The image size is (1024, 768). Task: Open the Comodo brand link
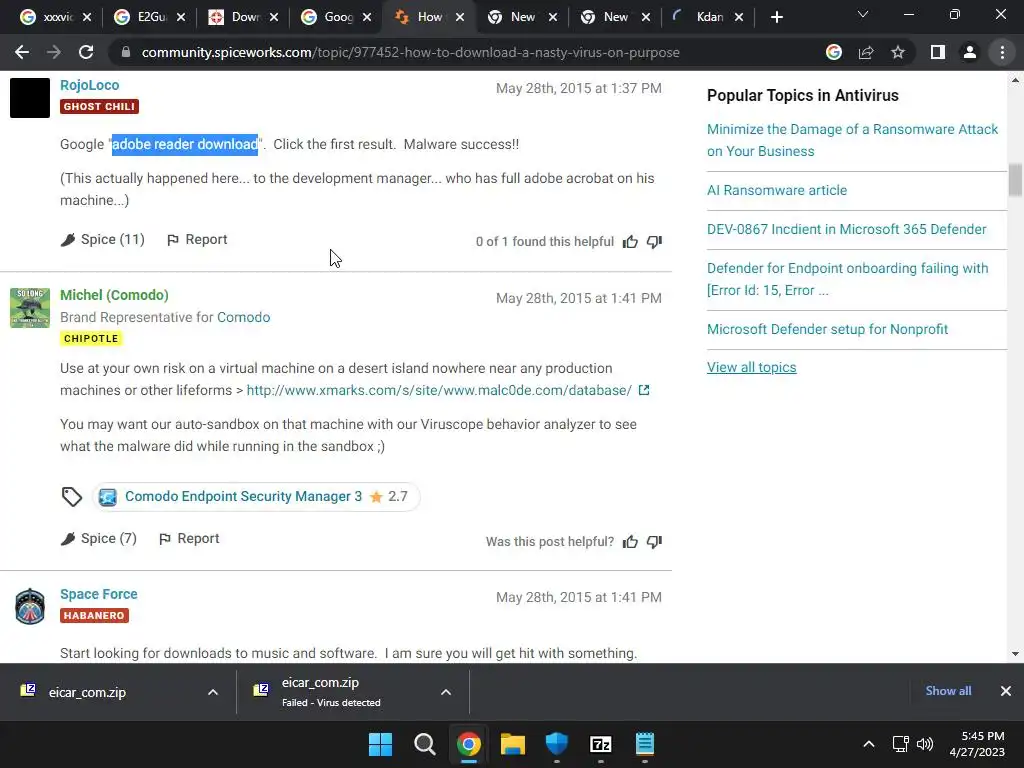pos(244,317)
